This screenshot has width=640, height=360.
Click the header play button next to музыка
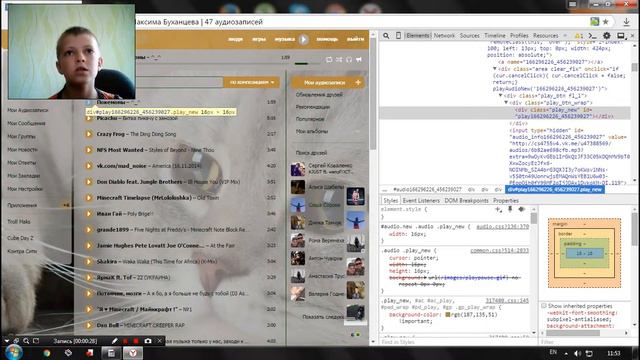pyautogui.click(x=303, y=39)
